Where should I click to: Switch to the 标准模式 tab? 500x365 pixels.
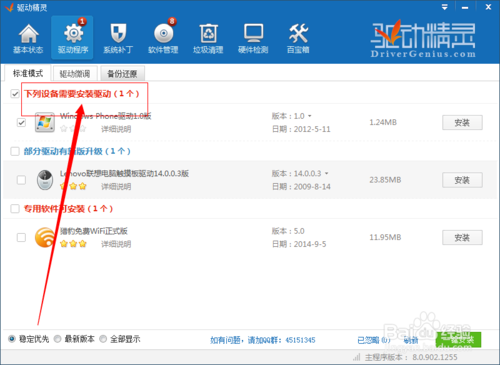(x=28, y=73)
